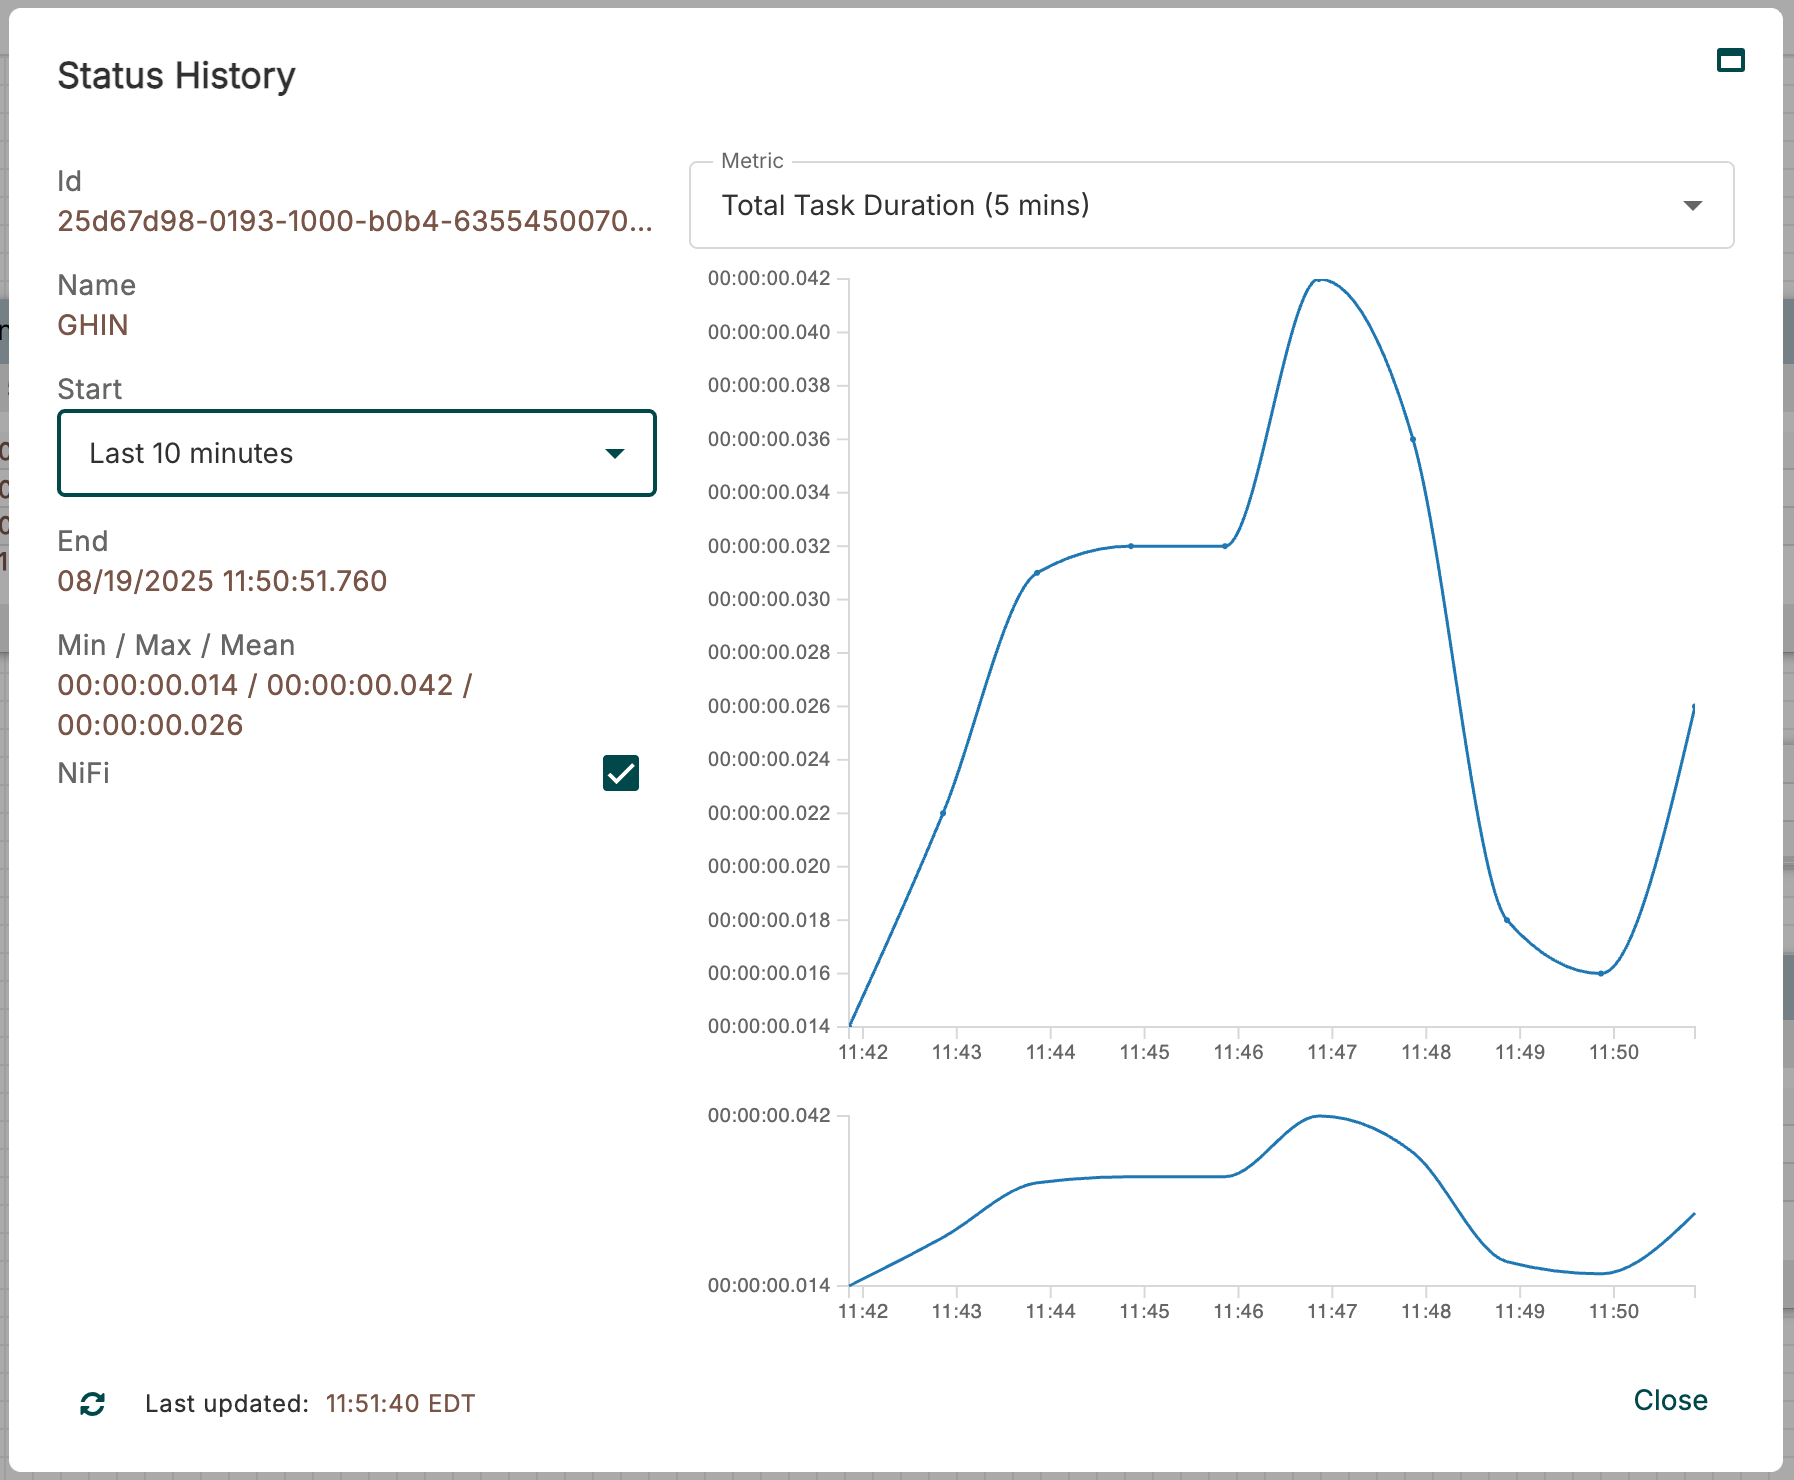Expand the Metric dropdown showing Total Task Duration
Viewport: 1794px width, 1480px height.
coord(1210,205)
